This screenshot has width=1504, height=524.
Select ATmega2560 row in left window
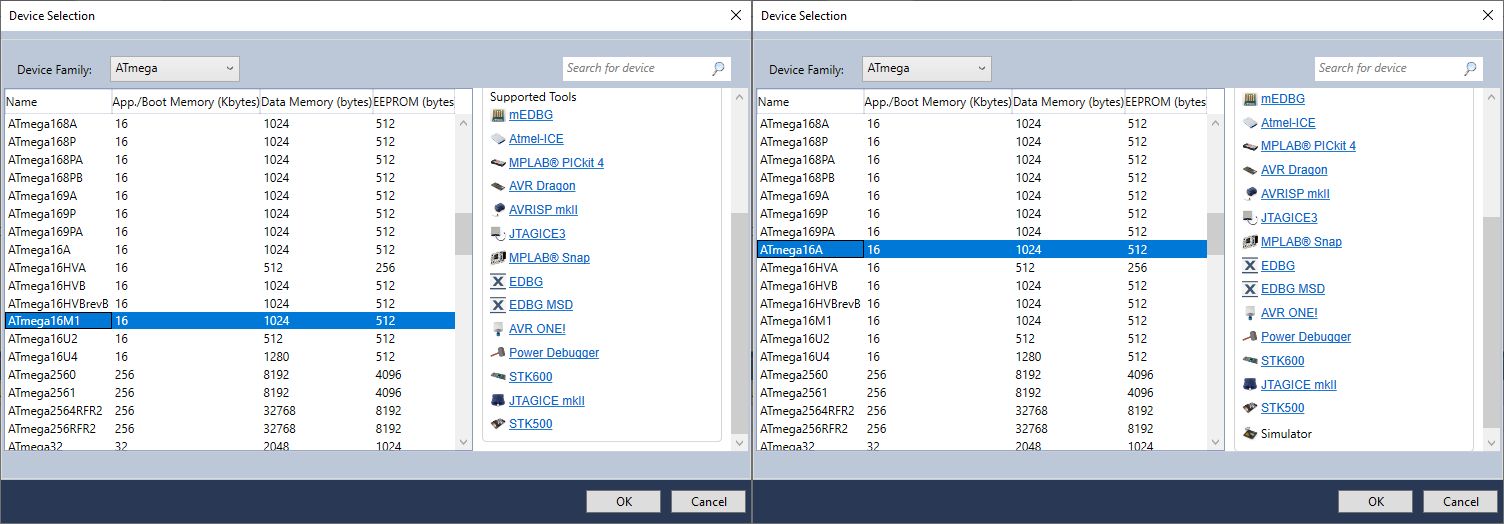pyautogui.click(x=230, y=375)
